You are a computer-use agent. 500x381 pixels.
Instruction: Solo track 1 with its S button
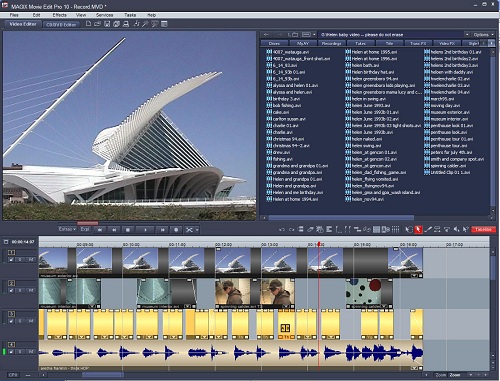[x=20, y=259]
